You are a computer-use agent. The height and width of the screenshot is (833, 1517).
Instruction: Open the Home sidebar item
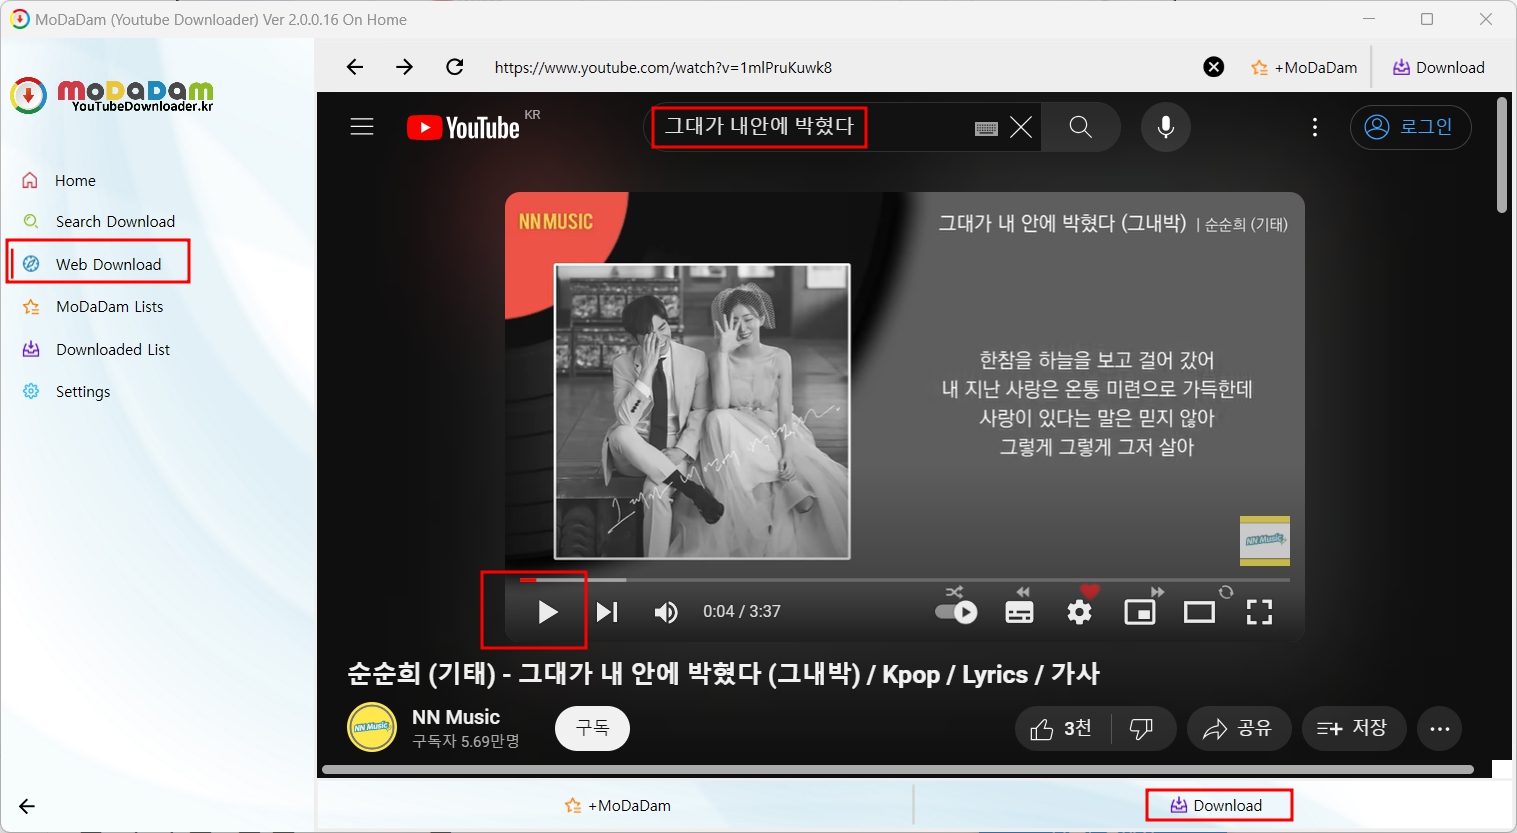pyautogui.click(x=75, y=180)
